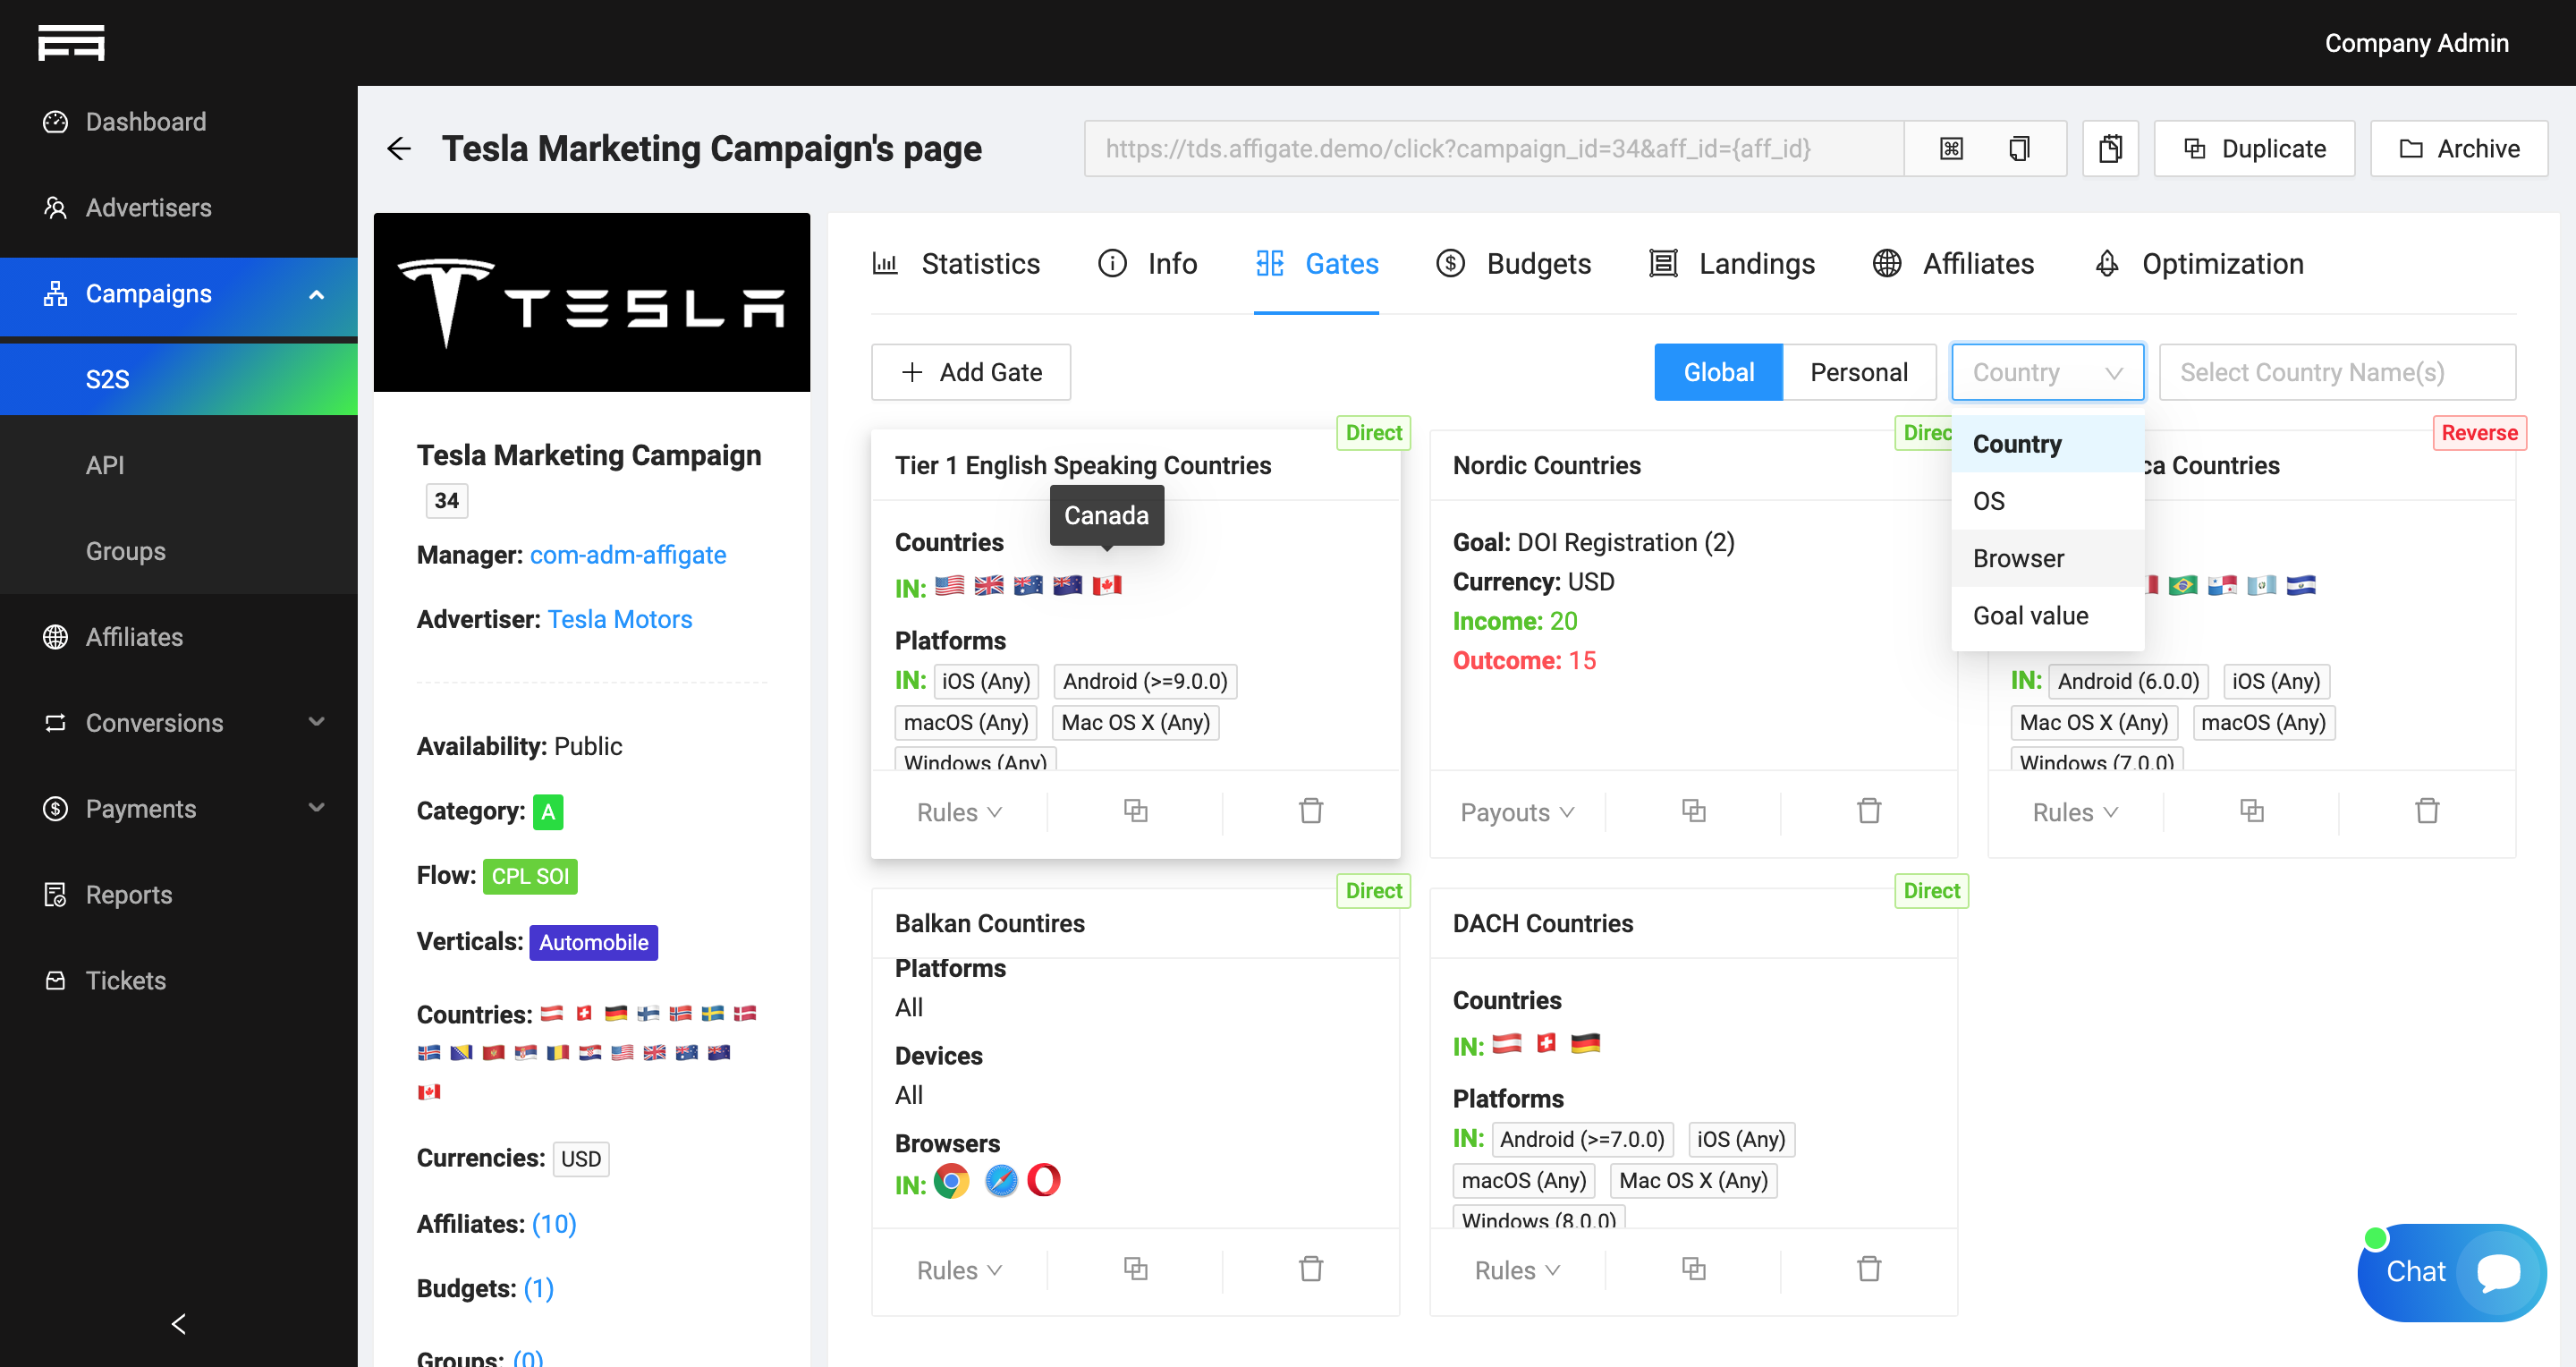Expand the Payouts dropdown in the Nordic Countries gate
This screenshot has height=1367, width=2576.
pyautogui.click(x=1516, y=812)
